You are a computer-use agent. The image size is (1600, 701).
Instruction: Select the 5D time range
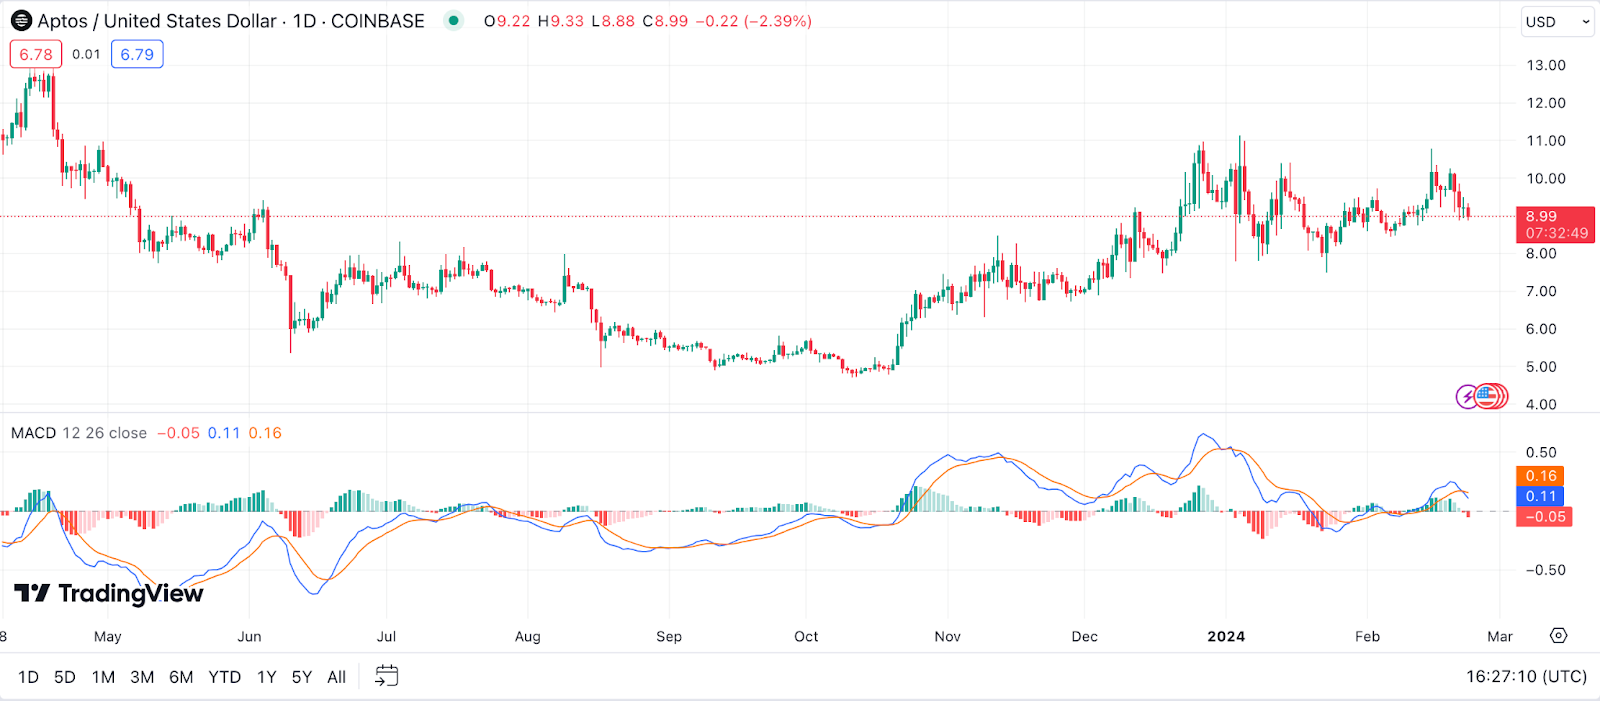65,677
